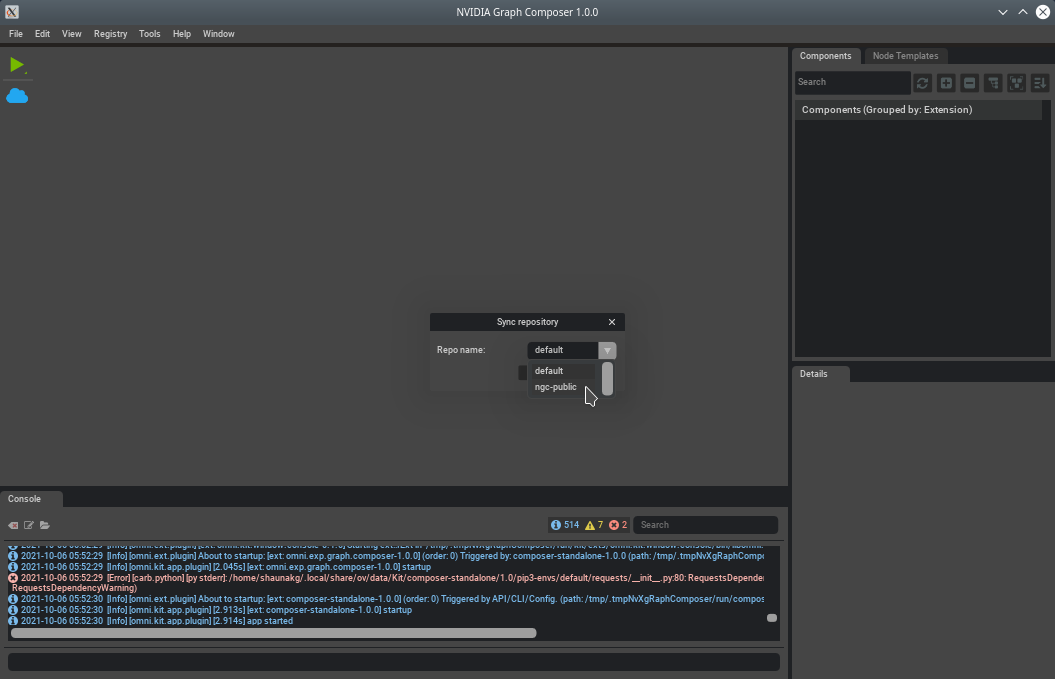The height and width of the screenshot is (679, 1055).
Task: Click the blue cloud icon
Action: [17, 96]
